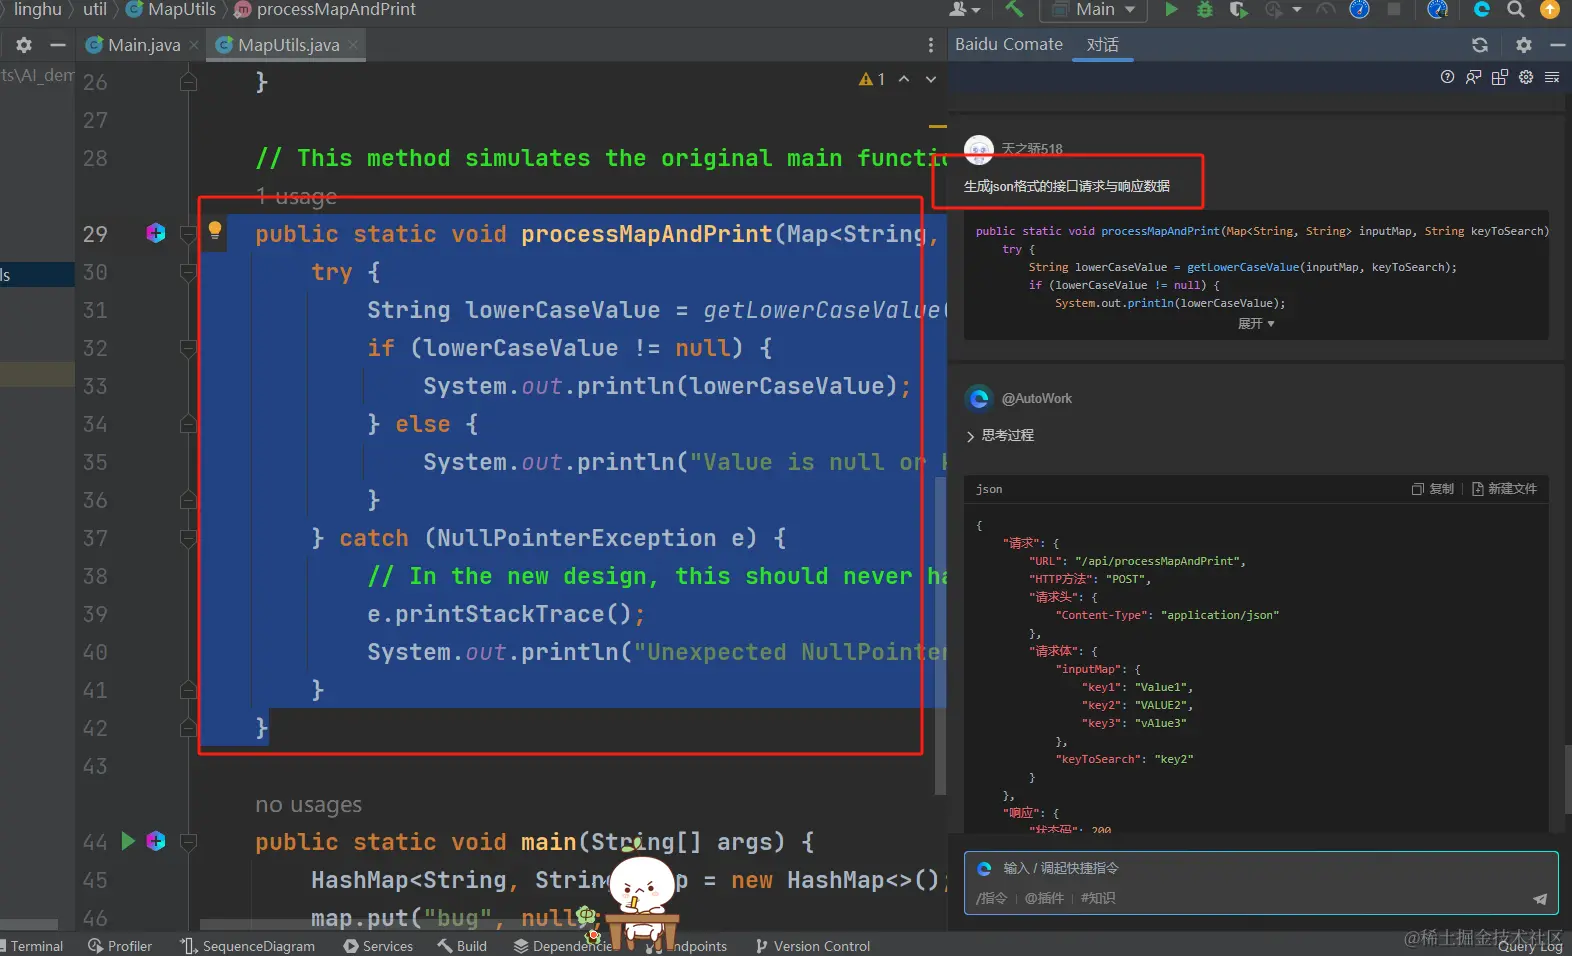Click the orange update arrow icon
The image size is (1572, 956).
[1549, 9]
